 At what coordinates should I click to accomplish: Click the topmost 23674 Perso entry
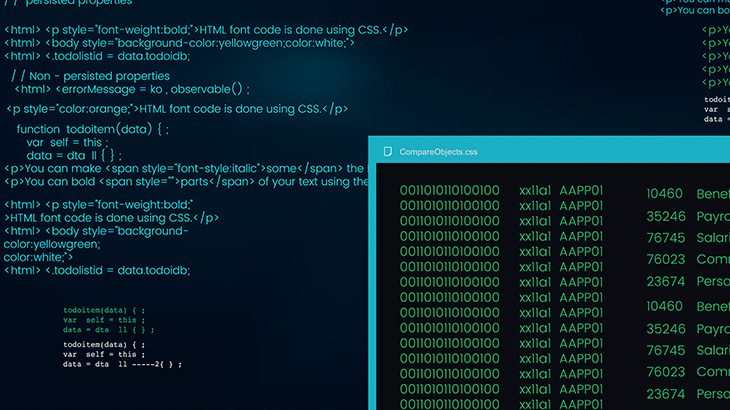[688, 282]
